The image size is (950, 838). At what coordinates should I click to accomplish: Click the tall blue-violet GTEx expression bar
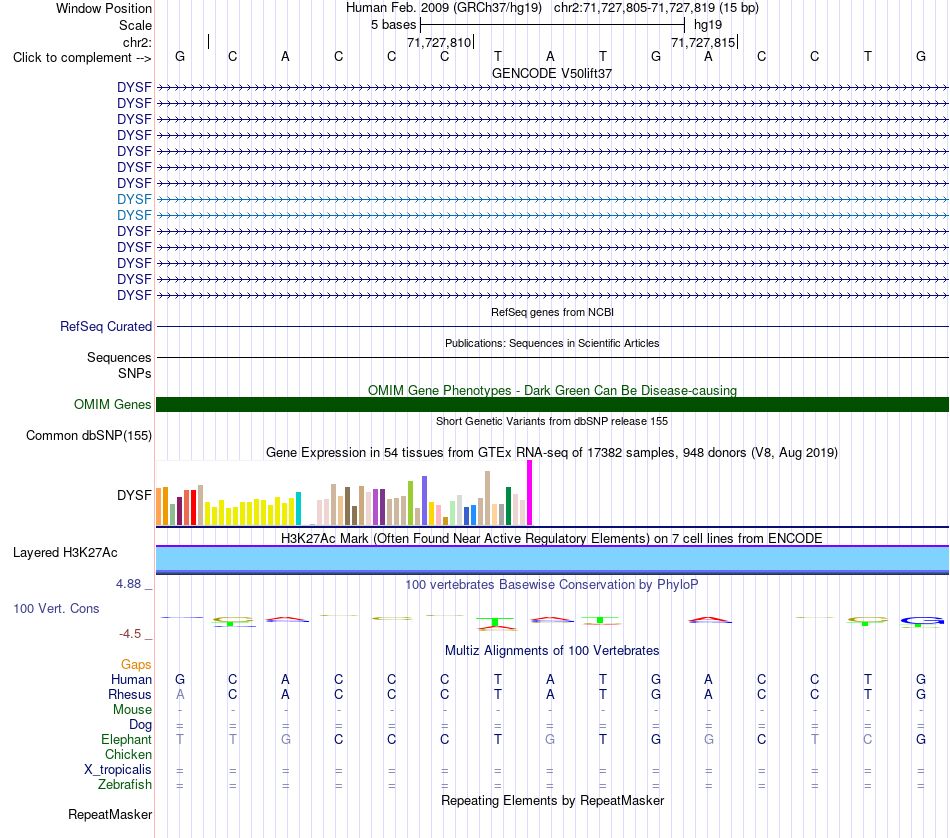tap(425, 500)
